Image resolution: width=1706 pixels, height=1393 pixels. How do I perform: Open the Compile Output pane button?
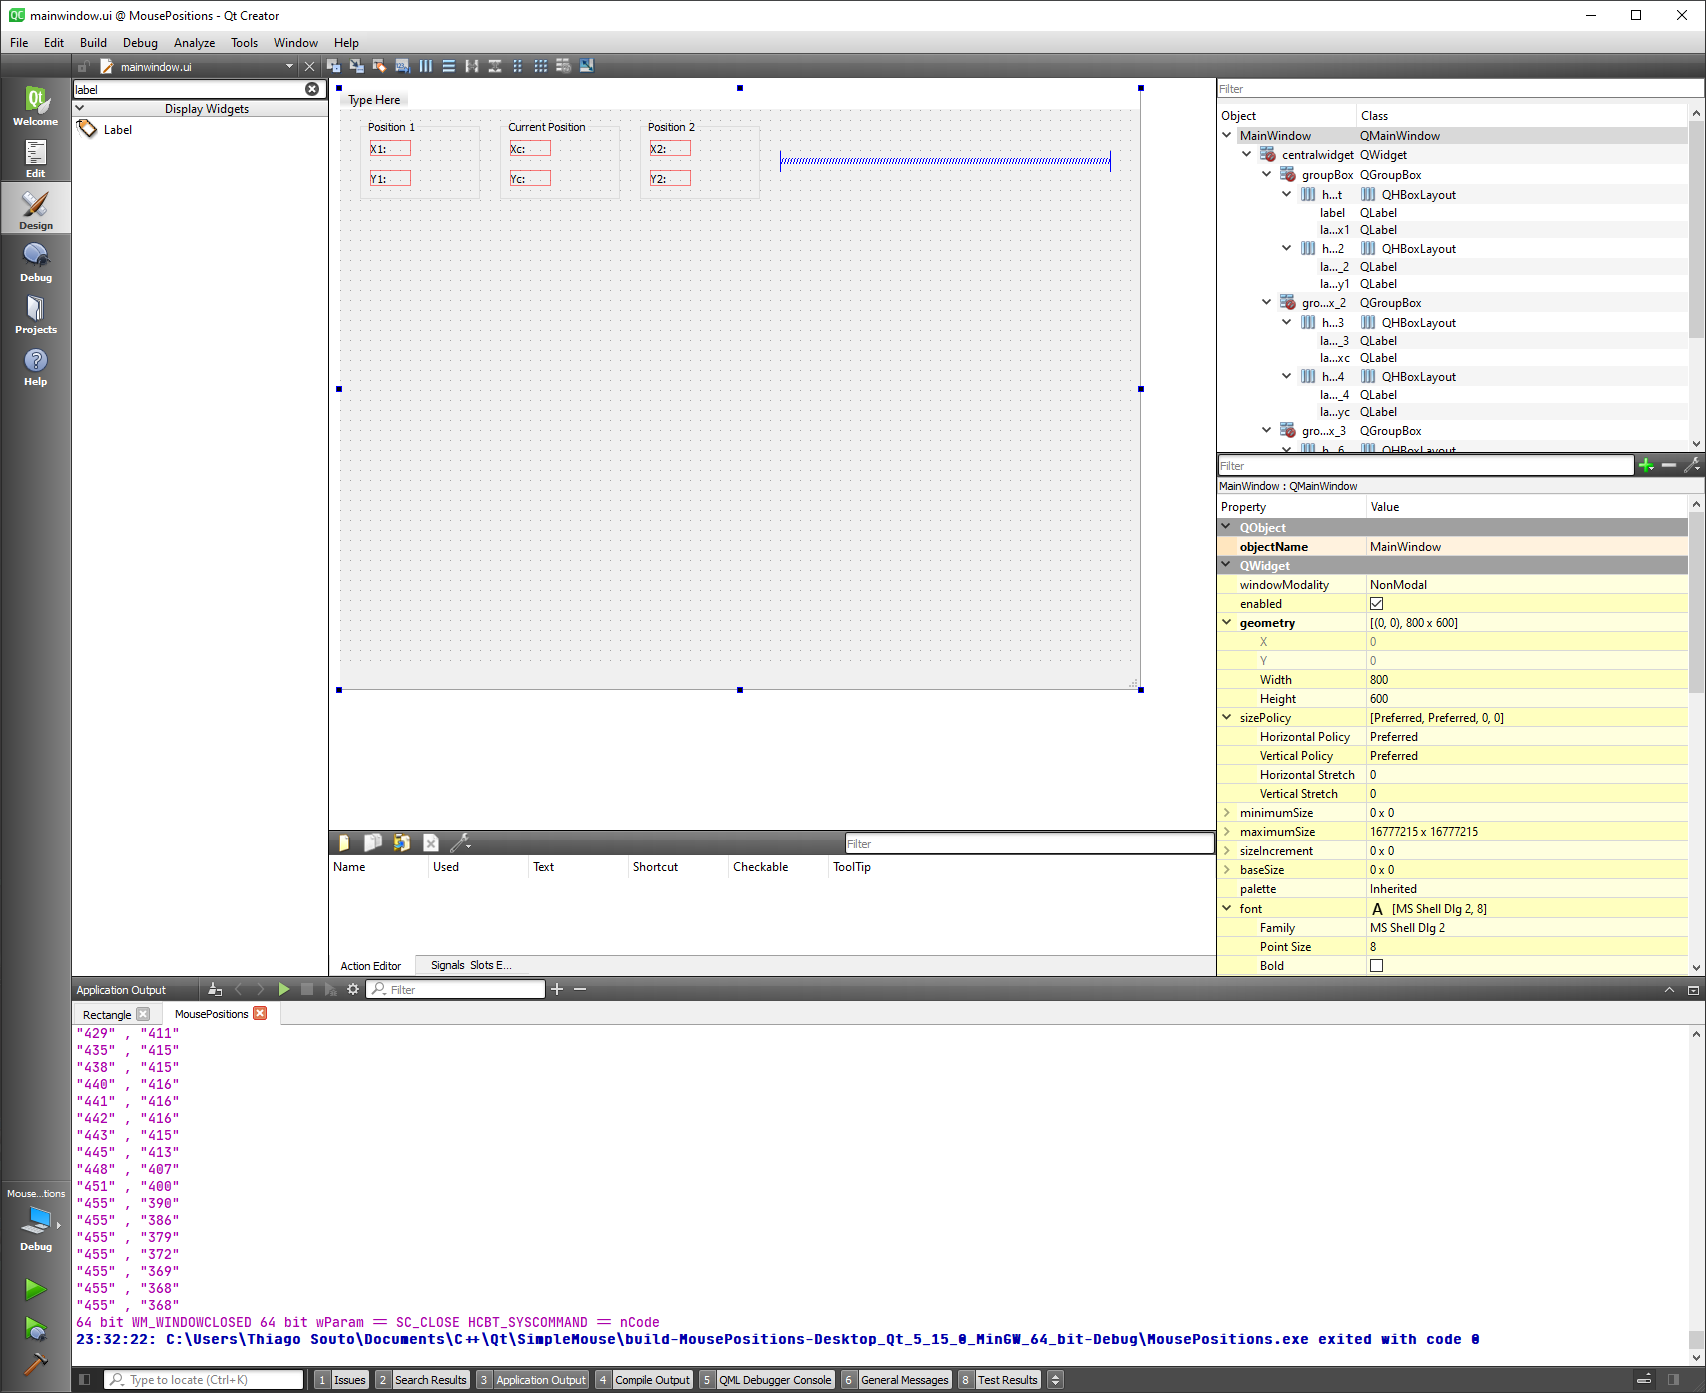coord(651,1380)
